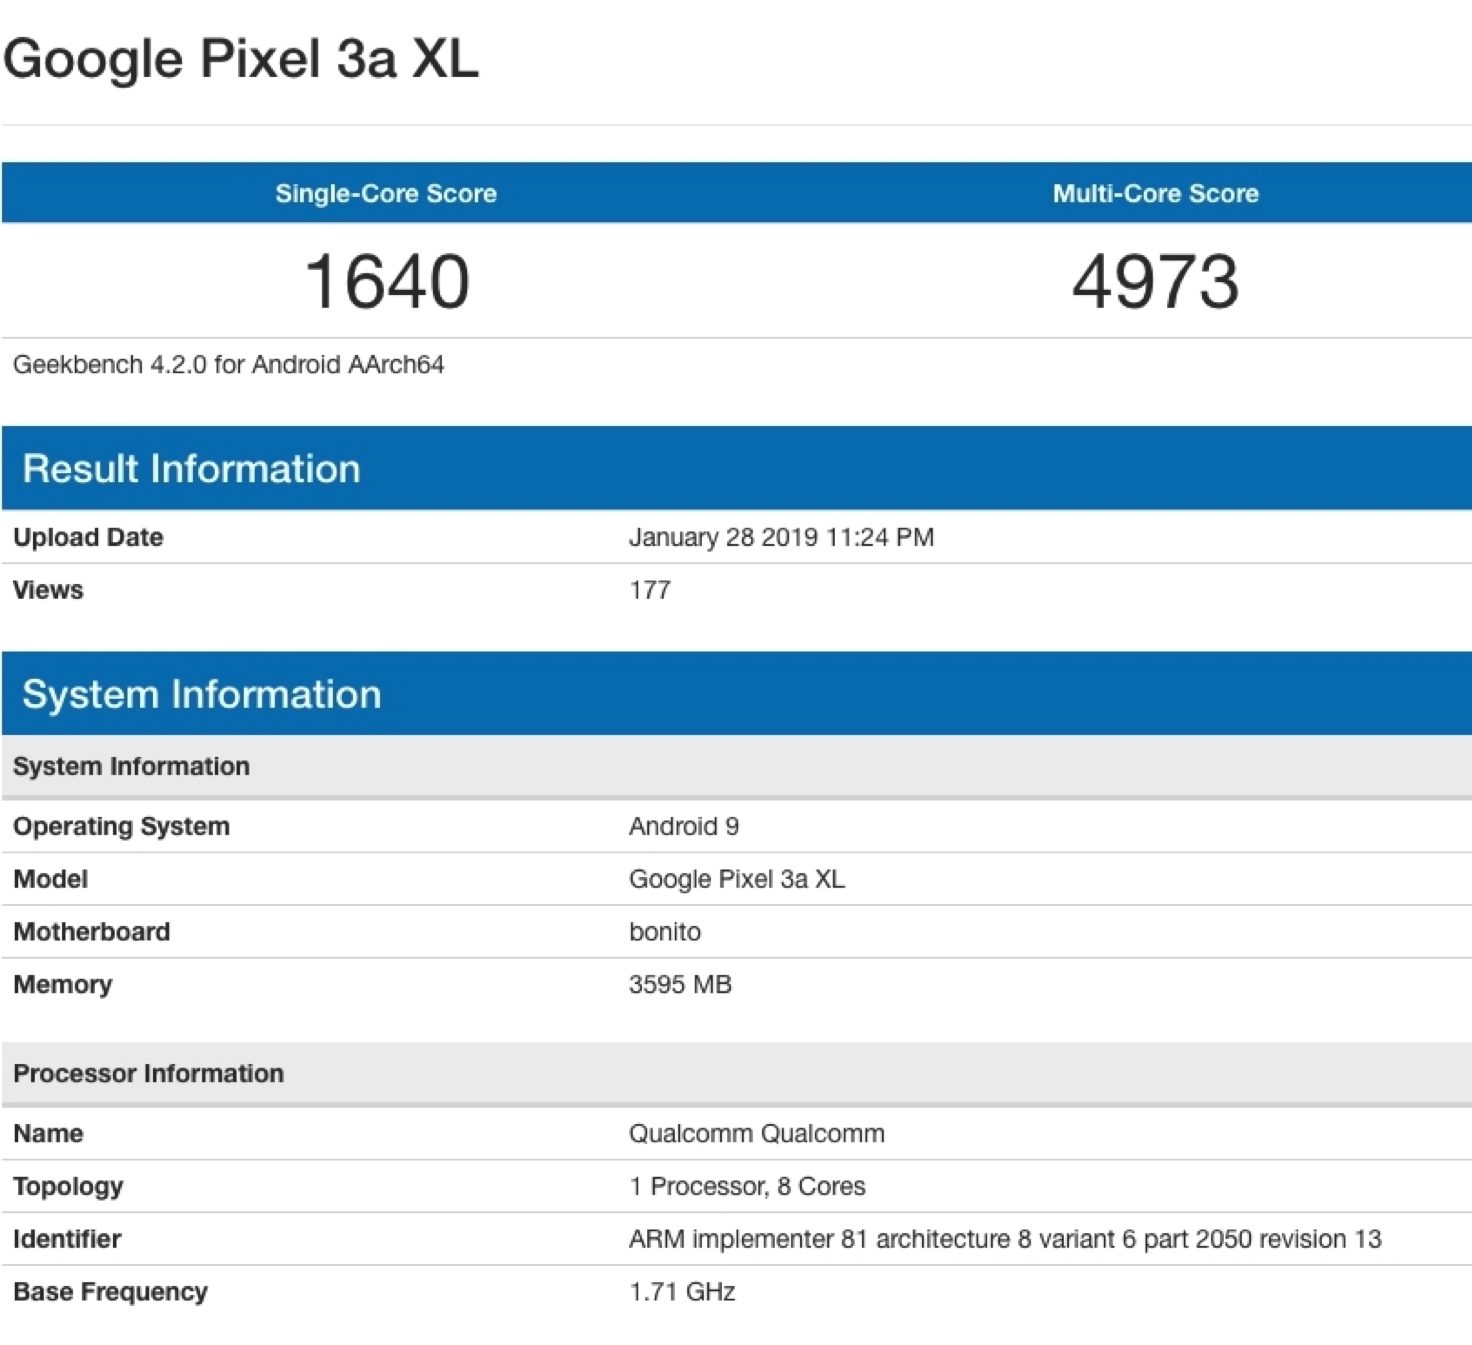The image size is (1472, 1345).
Task: Click the ARM implementer identifier string
Action: coord(1005,1240)
